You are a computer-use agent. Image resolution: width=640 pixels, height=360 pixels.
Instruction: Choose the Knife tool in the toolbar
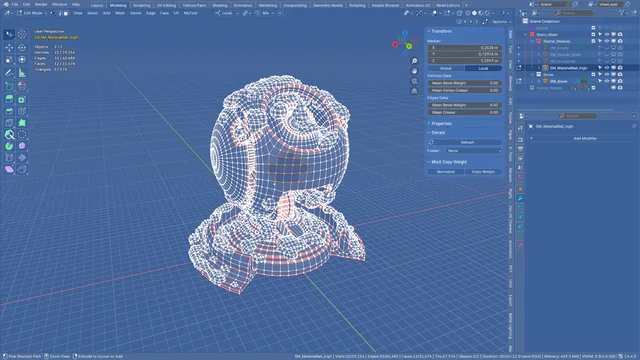coord(9,134)
